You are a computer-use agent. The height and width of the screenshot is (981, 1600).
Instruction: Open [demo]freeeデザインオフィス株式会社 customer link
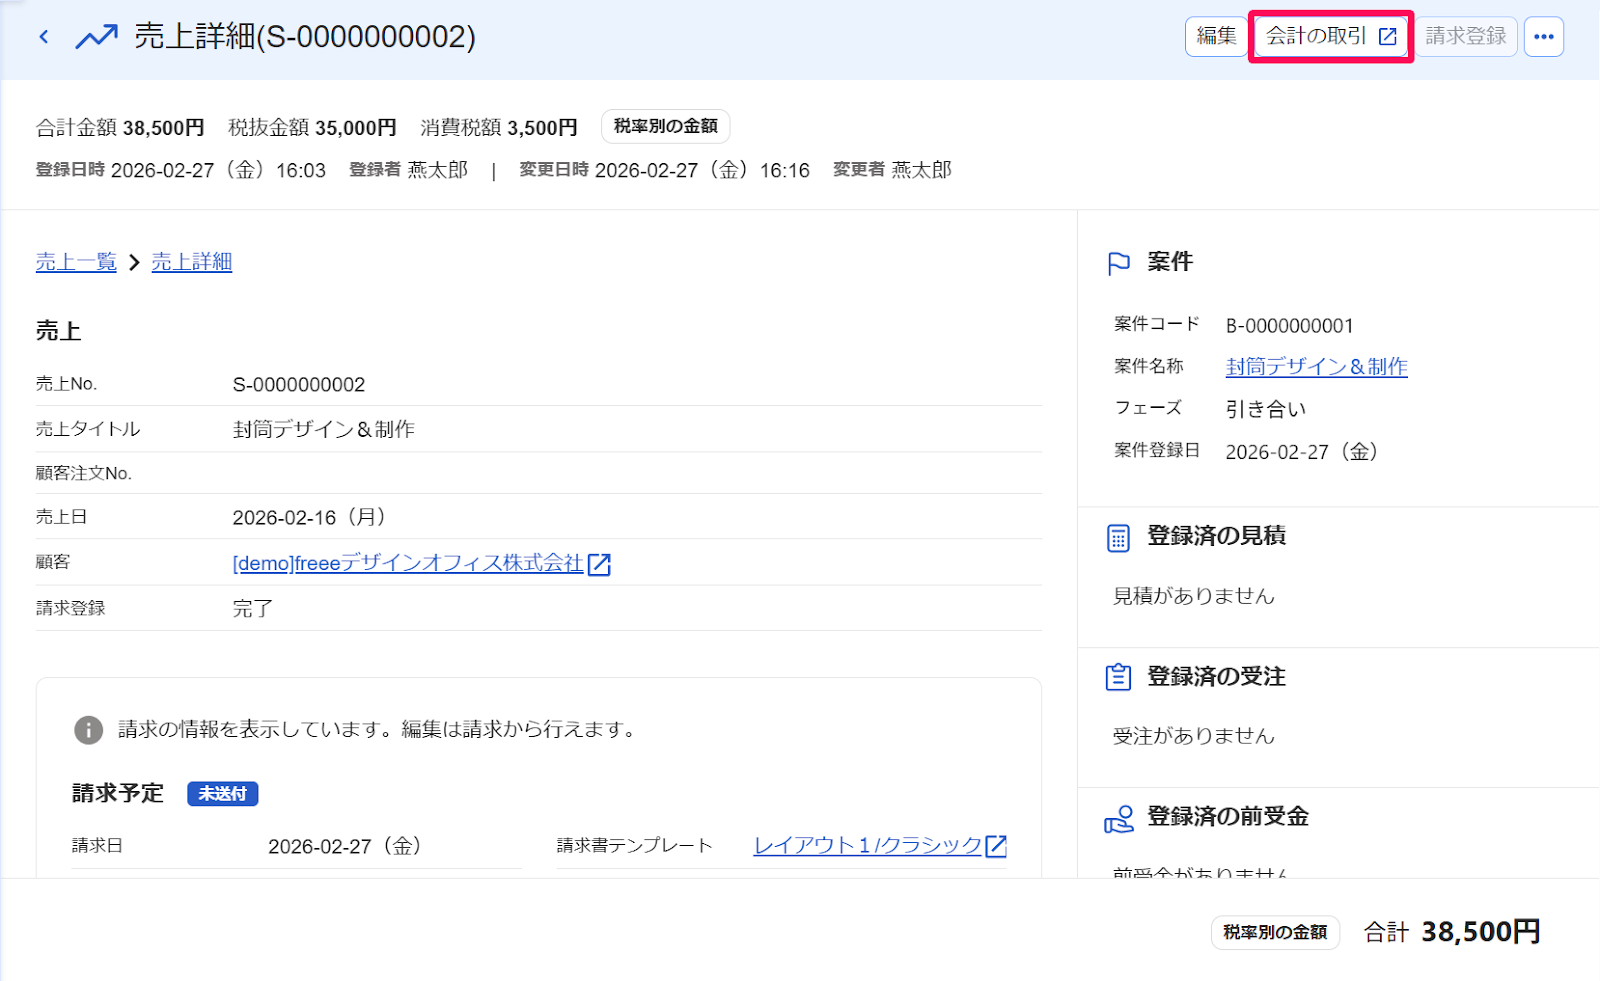click(408, 563)
